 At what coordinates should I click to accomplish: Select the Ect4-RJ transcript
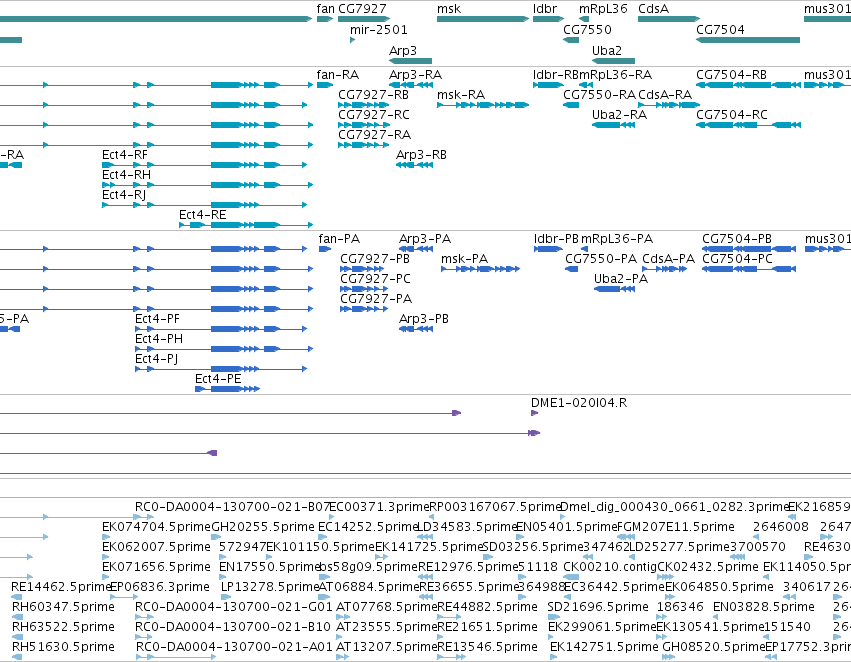tap(205, 205)
